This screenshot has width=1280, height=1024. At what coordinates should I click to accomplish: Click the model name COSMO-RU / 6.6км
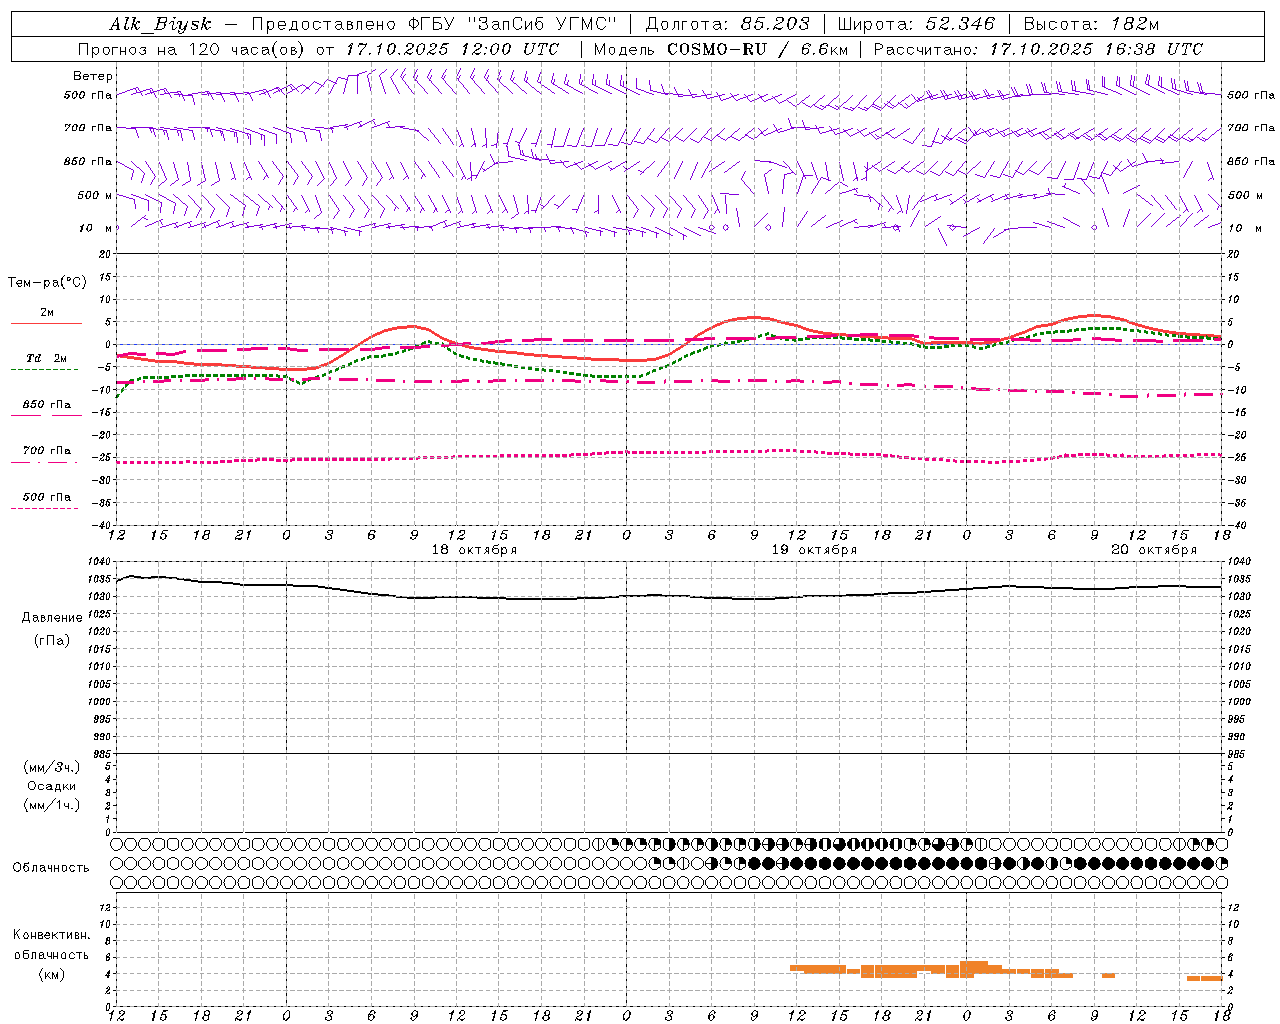click(x=757, y=49)
